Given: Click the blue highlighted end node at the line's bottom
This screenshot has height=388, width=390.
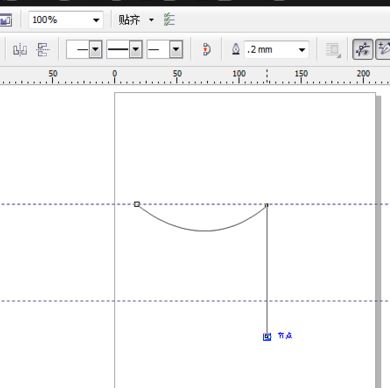Looking at the screenshot, I should [267, 337].
